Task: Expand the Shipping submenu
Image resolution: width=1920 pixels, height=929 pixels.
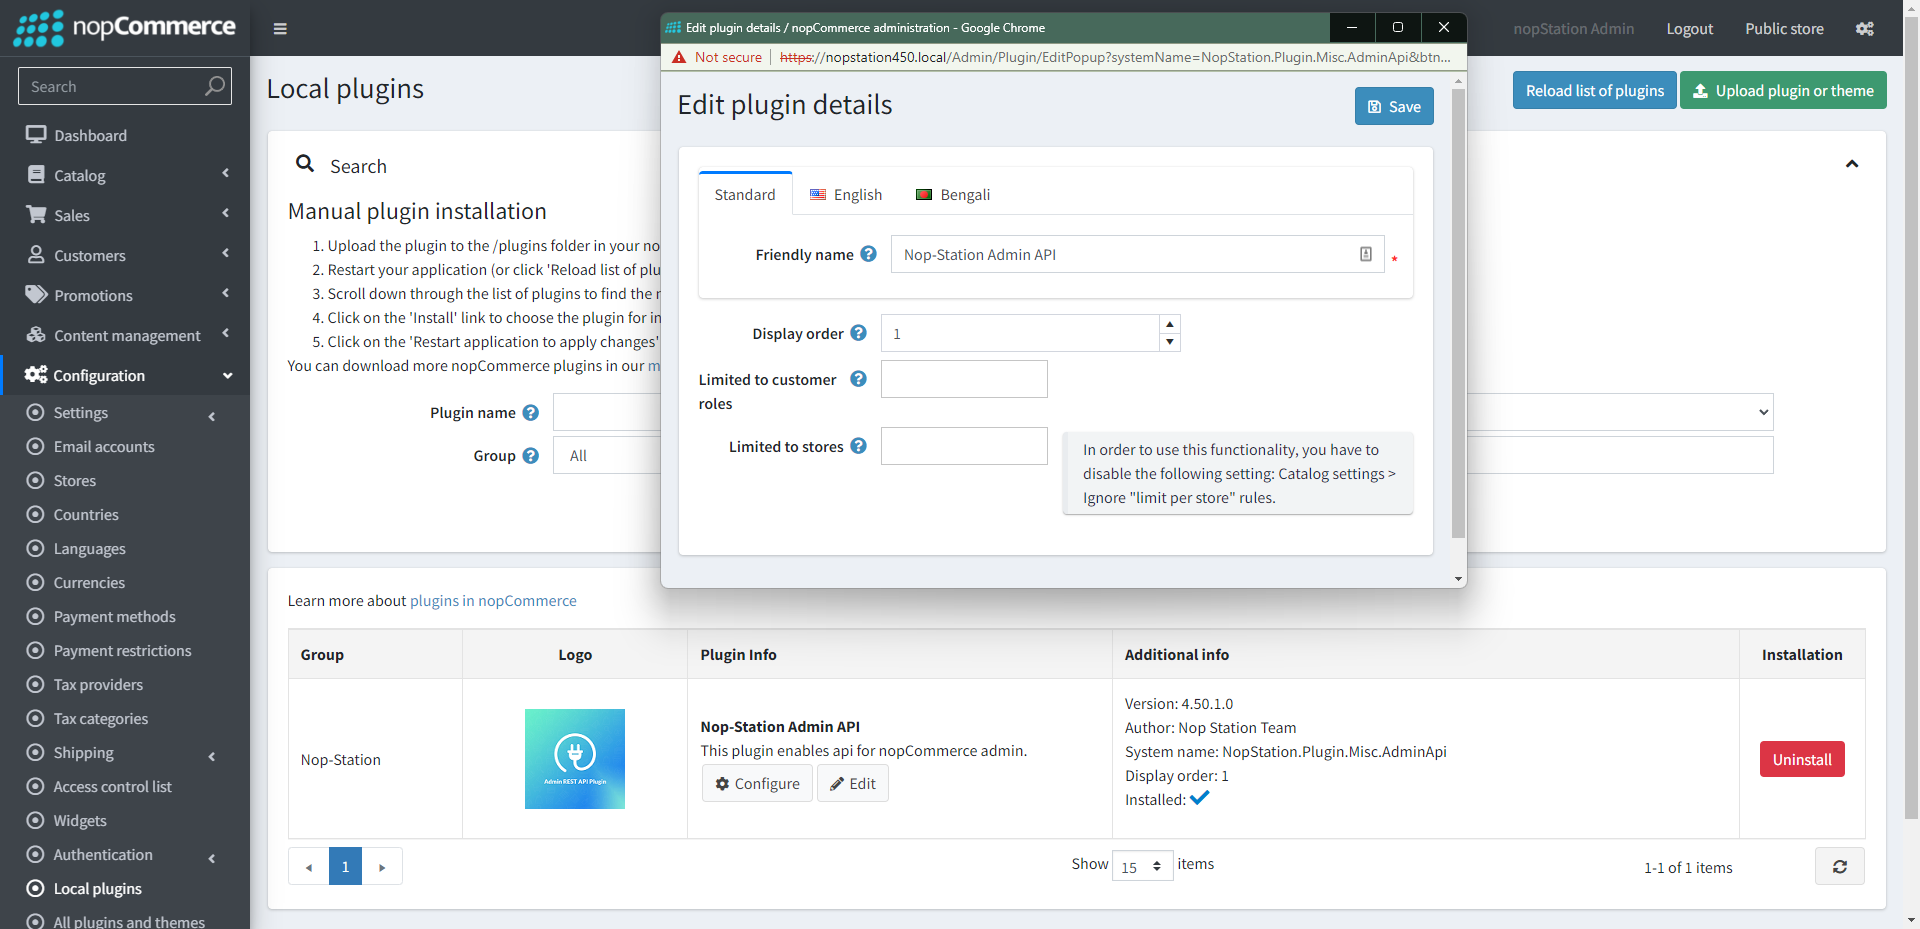Action: tap(125, 753)
